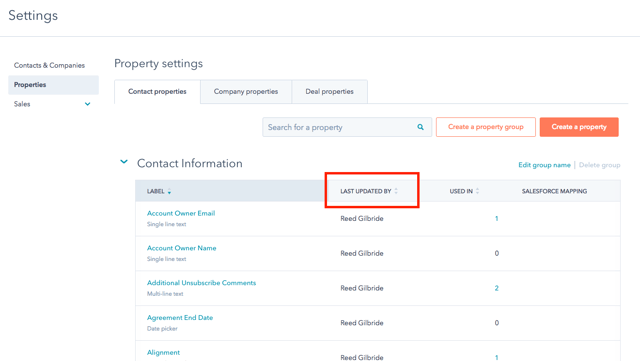
Task: Click Used In value for Account Owner Name
Action: tap(496, 253)
